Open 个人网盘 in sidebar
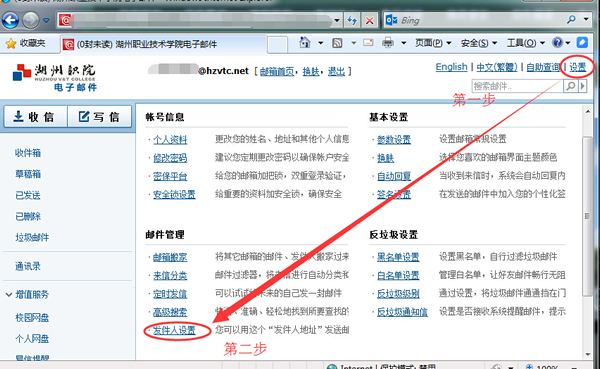600x369 pixels. (x=32, y=339)
